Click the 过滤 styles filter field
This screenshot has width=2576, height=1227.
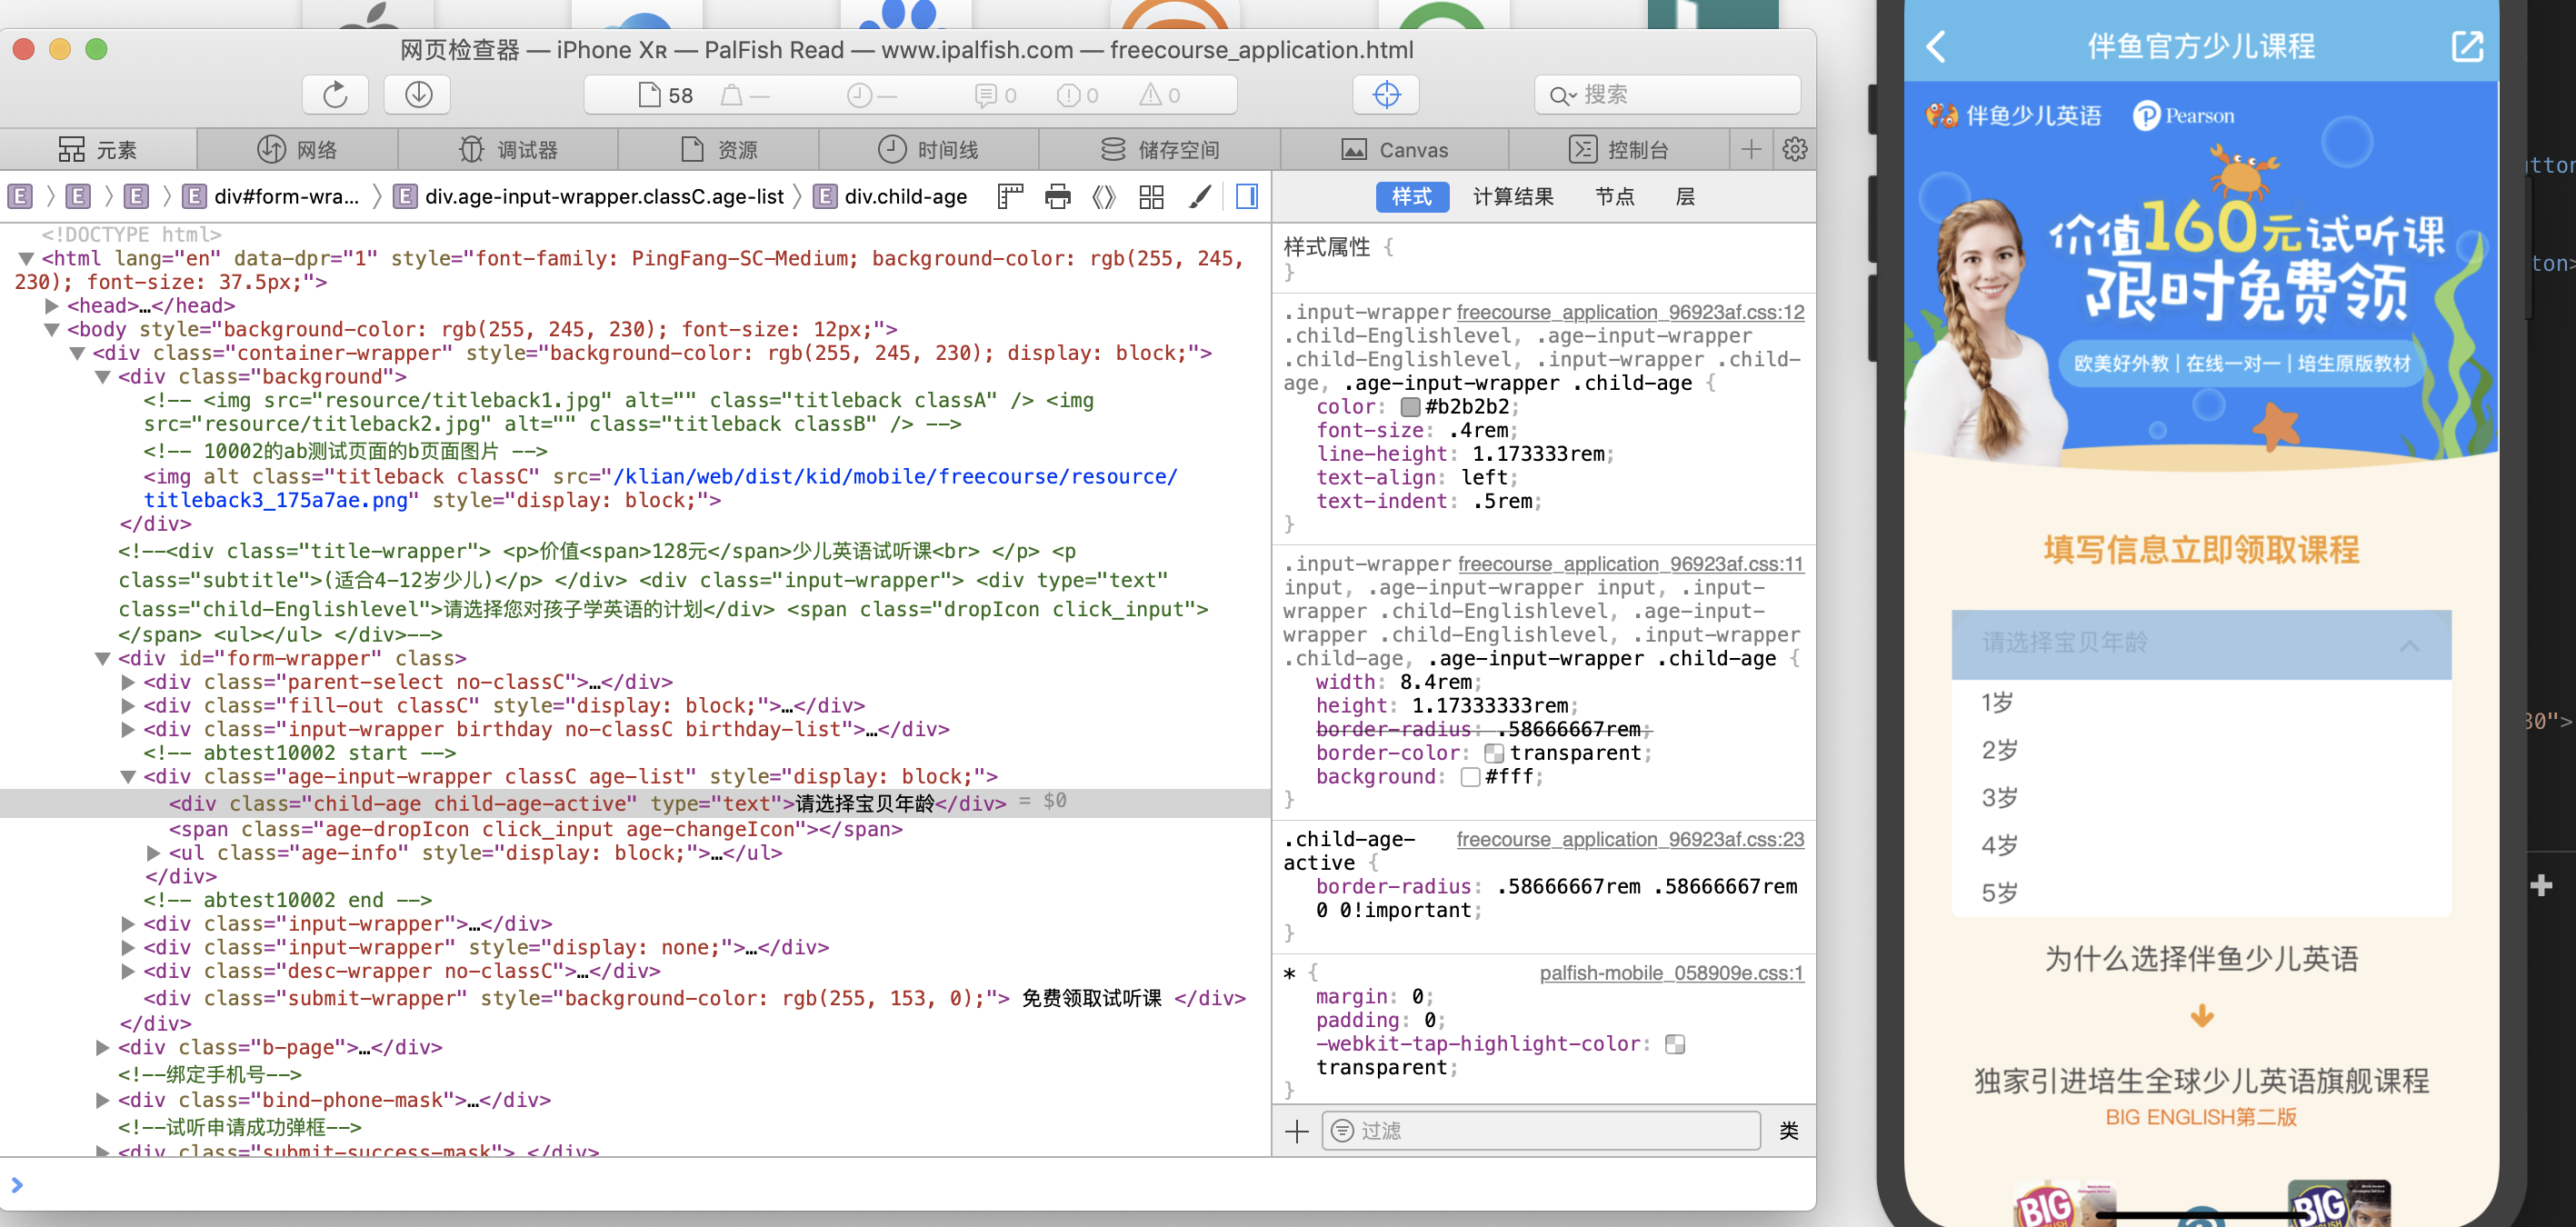point(1540,1130)
